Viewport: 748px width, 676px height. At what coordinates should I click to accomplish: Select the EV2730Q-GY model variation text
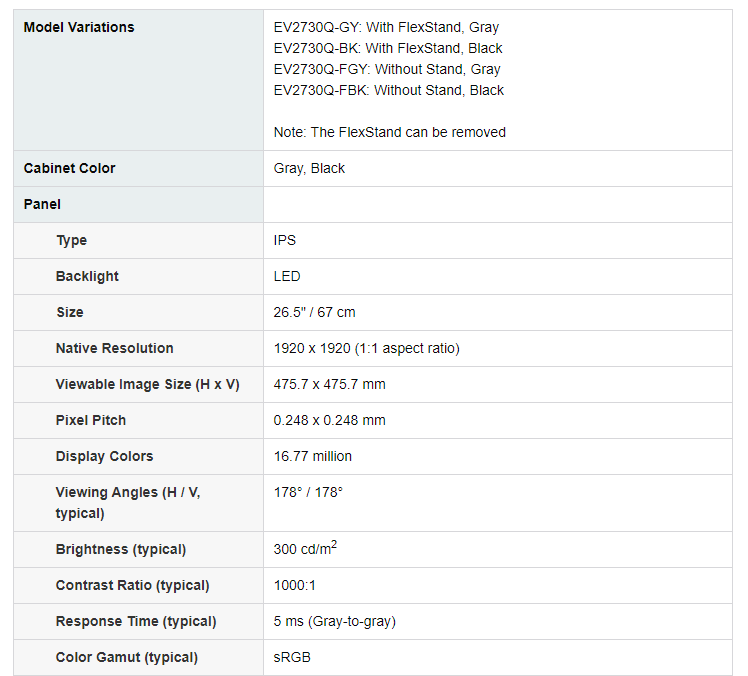(x=386, y=27)
